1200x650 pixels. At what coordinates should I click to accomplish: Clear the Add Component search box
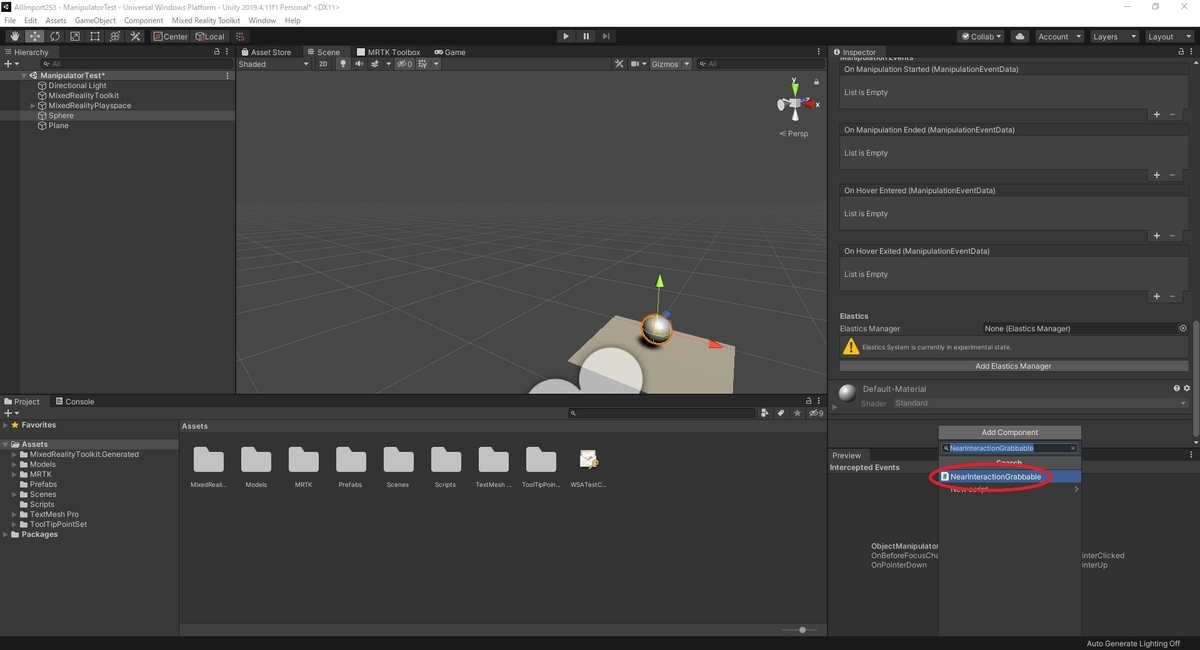(1073, 448)
